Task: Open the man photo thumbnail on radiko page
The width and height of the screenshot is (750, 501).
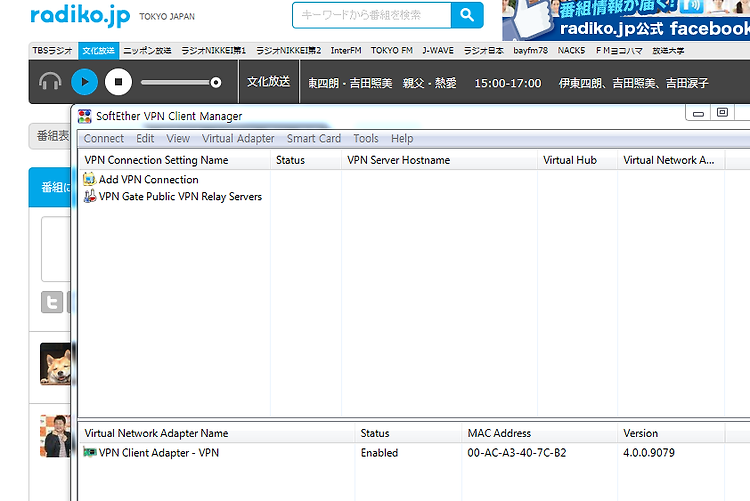Action: point(55,436)
